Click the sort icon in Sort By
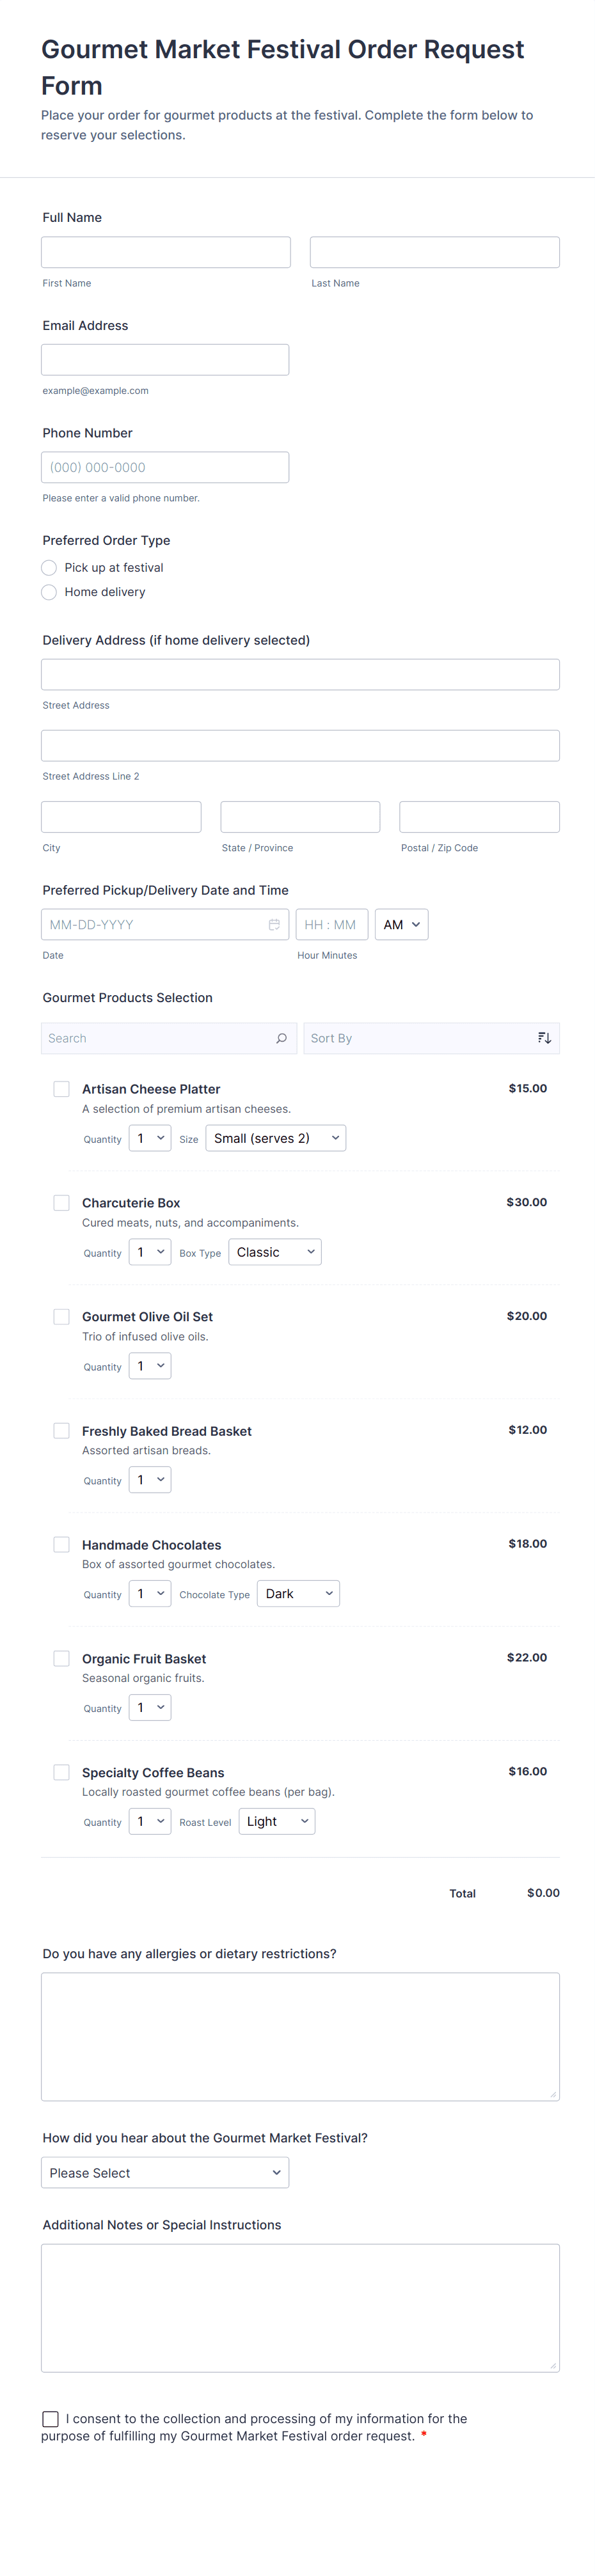This screenshot has width=595, height=2576. point(544,1038)
